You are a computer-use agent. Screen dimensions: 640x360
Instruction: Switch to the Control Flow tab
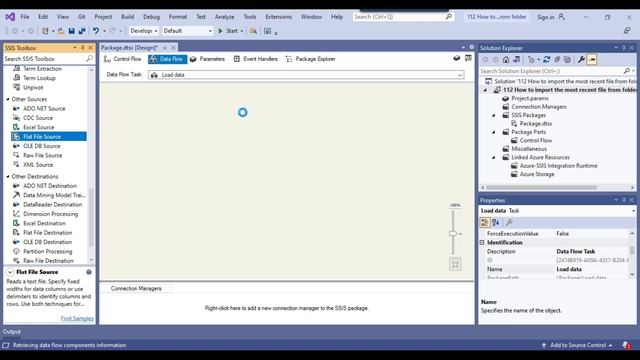122,59
